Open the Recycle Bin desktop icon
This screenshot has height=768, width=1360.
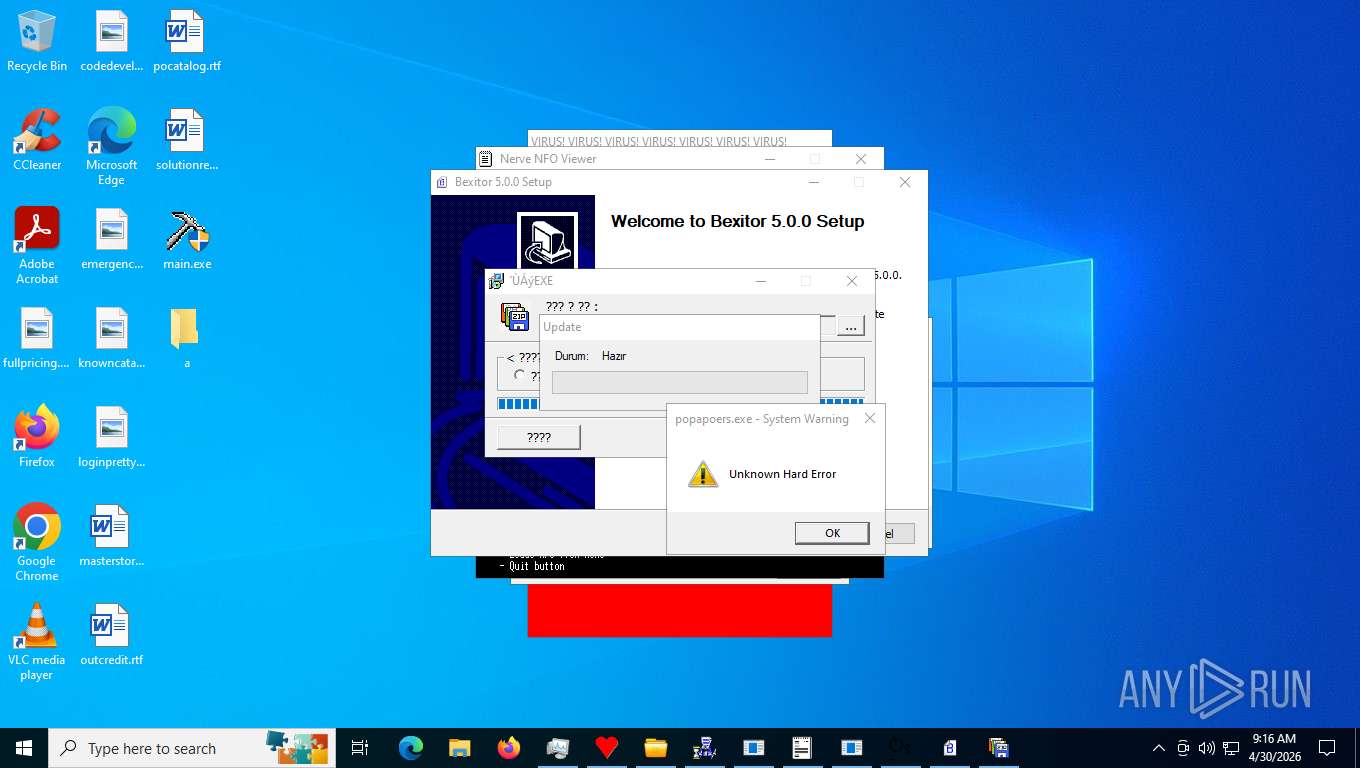37,41
